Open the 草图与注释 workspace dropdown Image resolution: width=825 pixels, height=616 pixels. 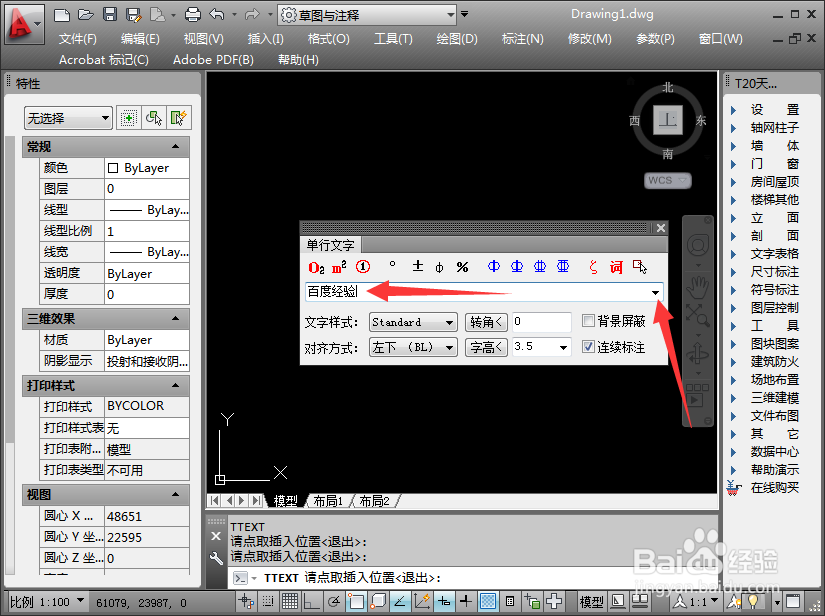[x=367, y=15]
